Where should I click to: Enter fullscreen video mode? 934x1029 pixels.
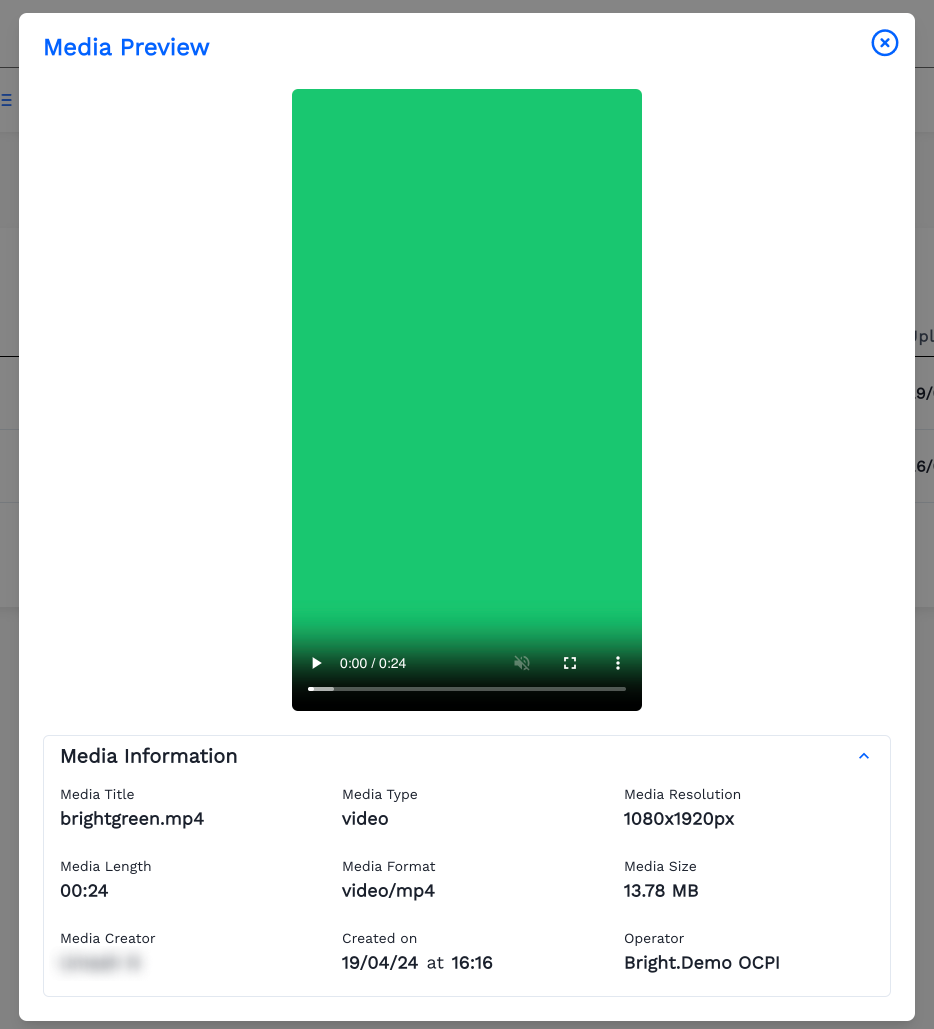pyautogui.click(x=570, y=663)
